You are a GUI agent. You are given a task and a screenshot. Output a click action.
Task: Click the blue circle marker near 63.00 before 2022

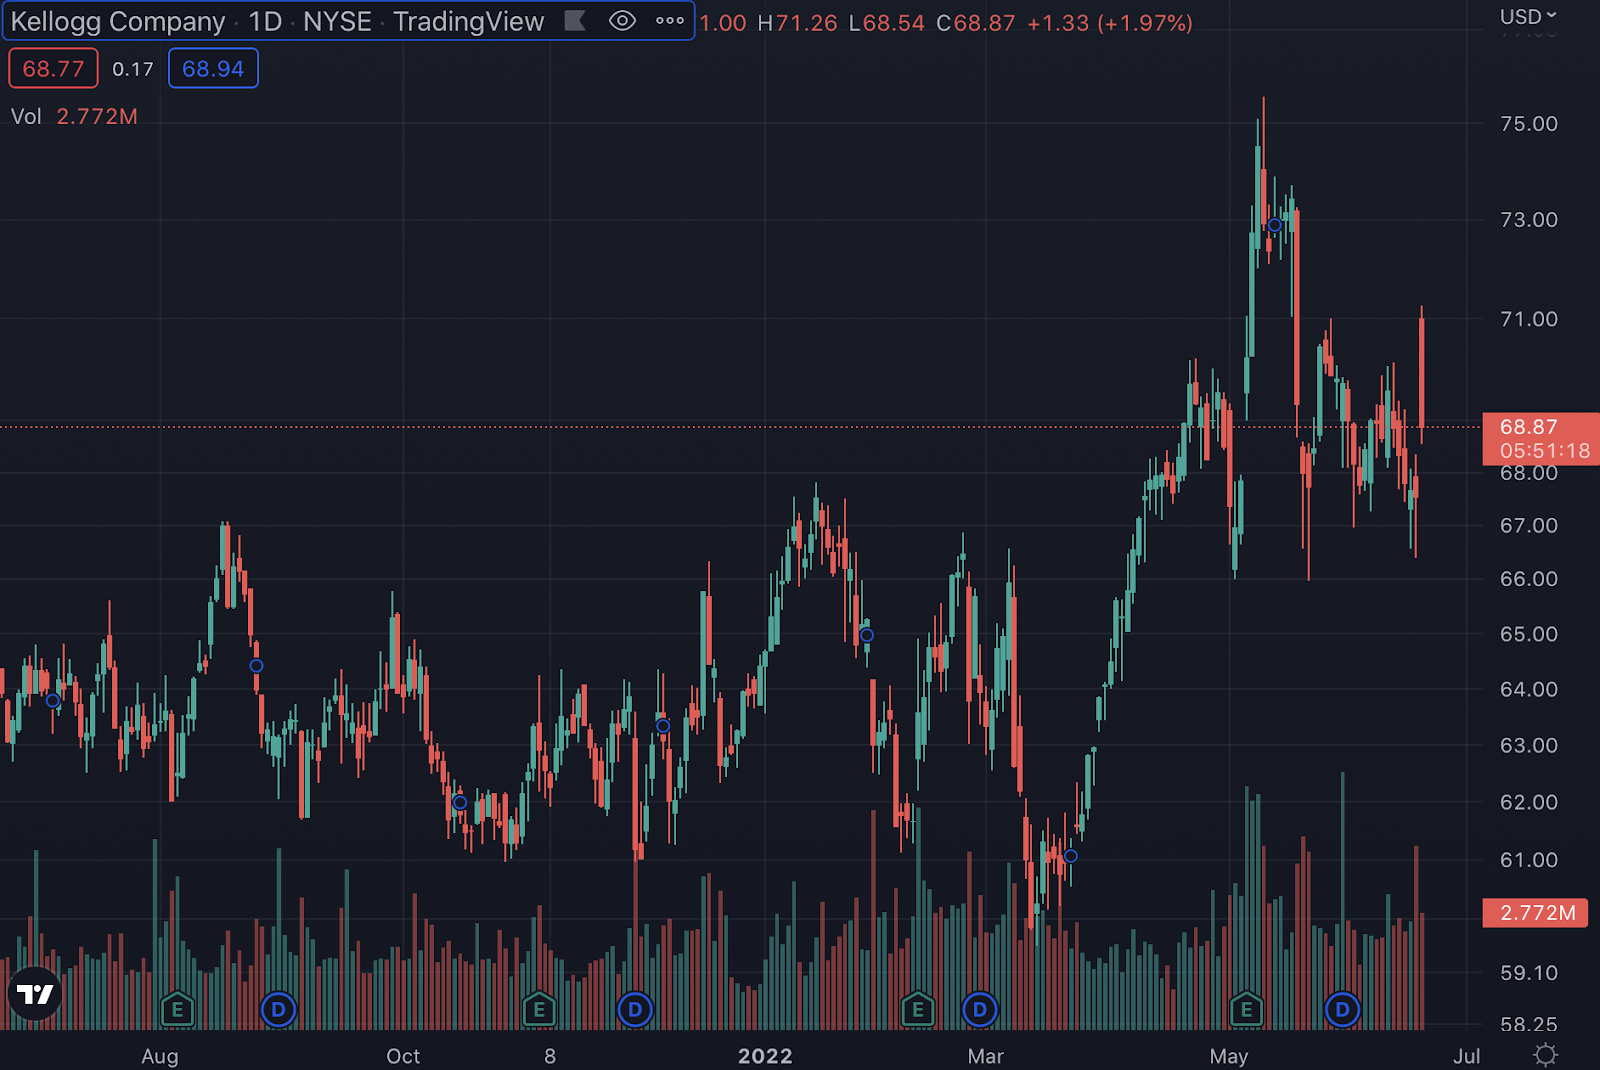663,726
